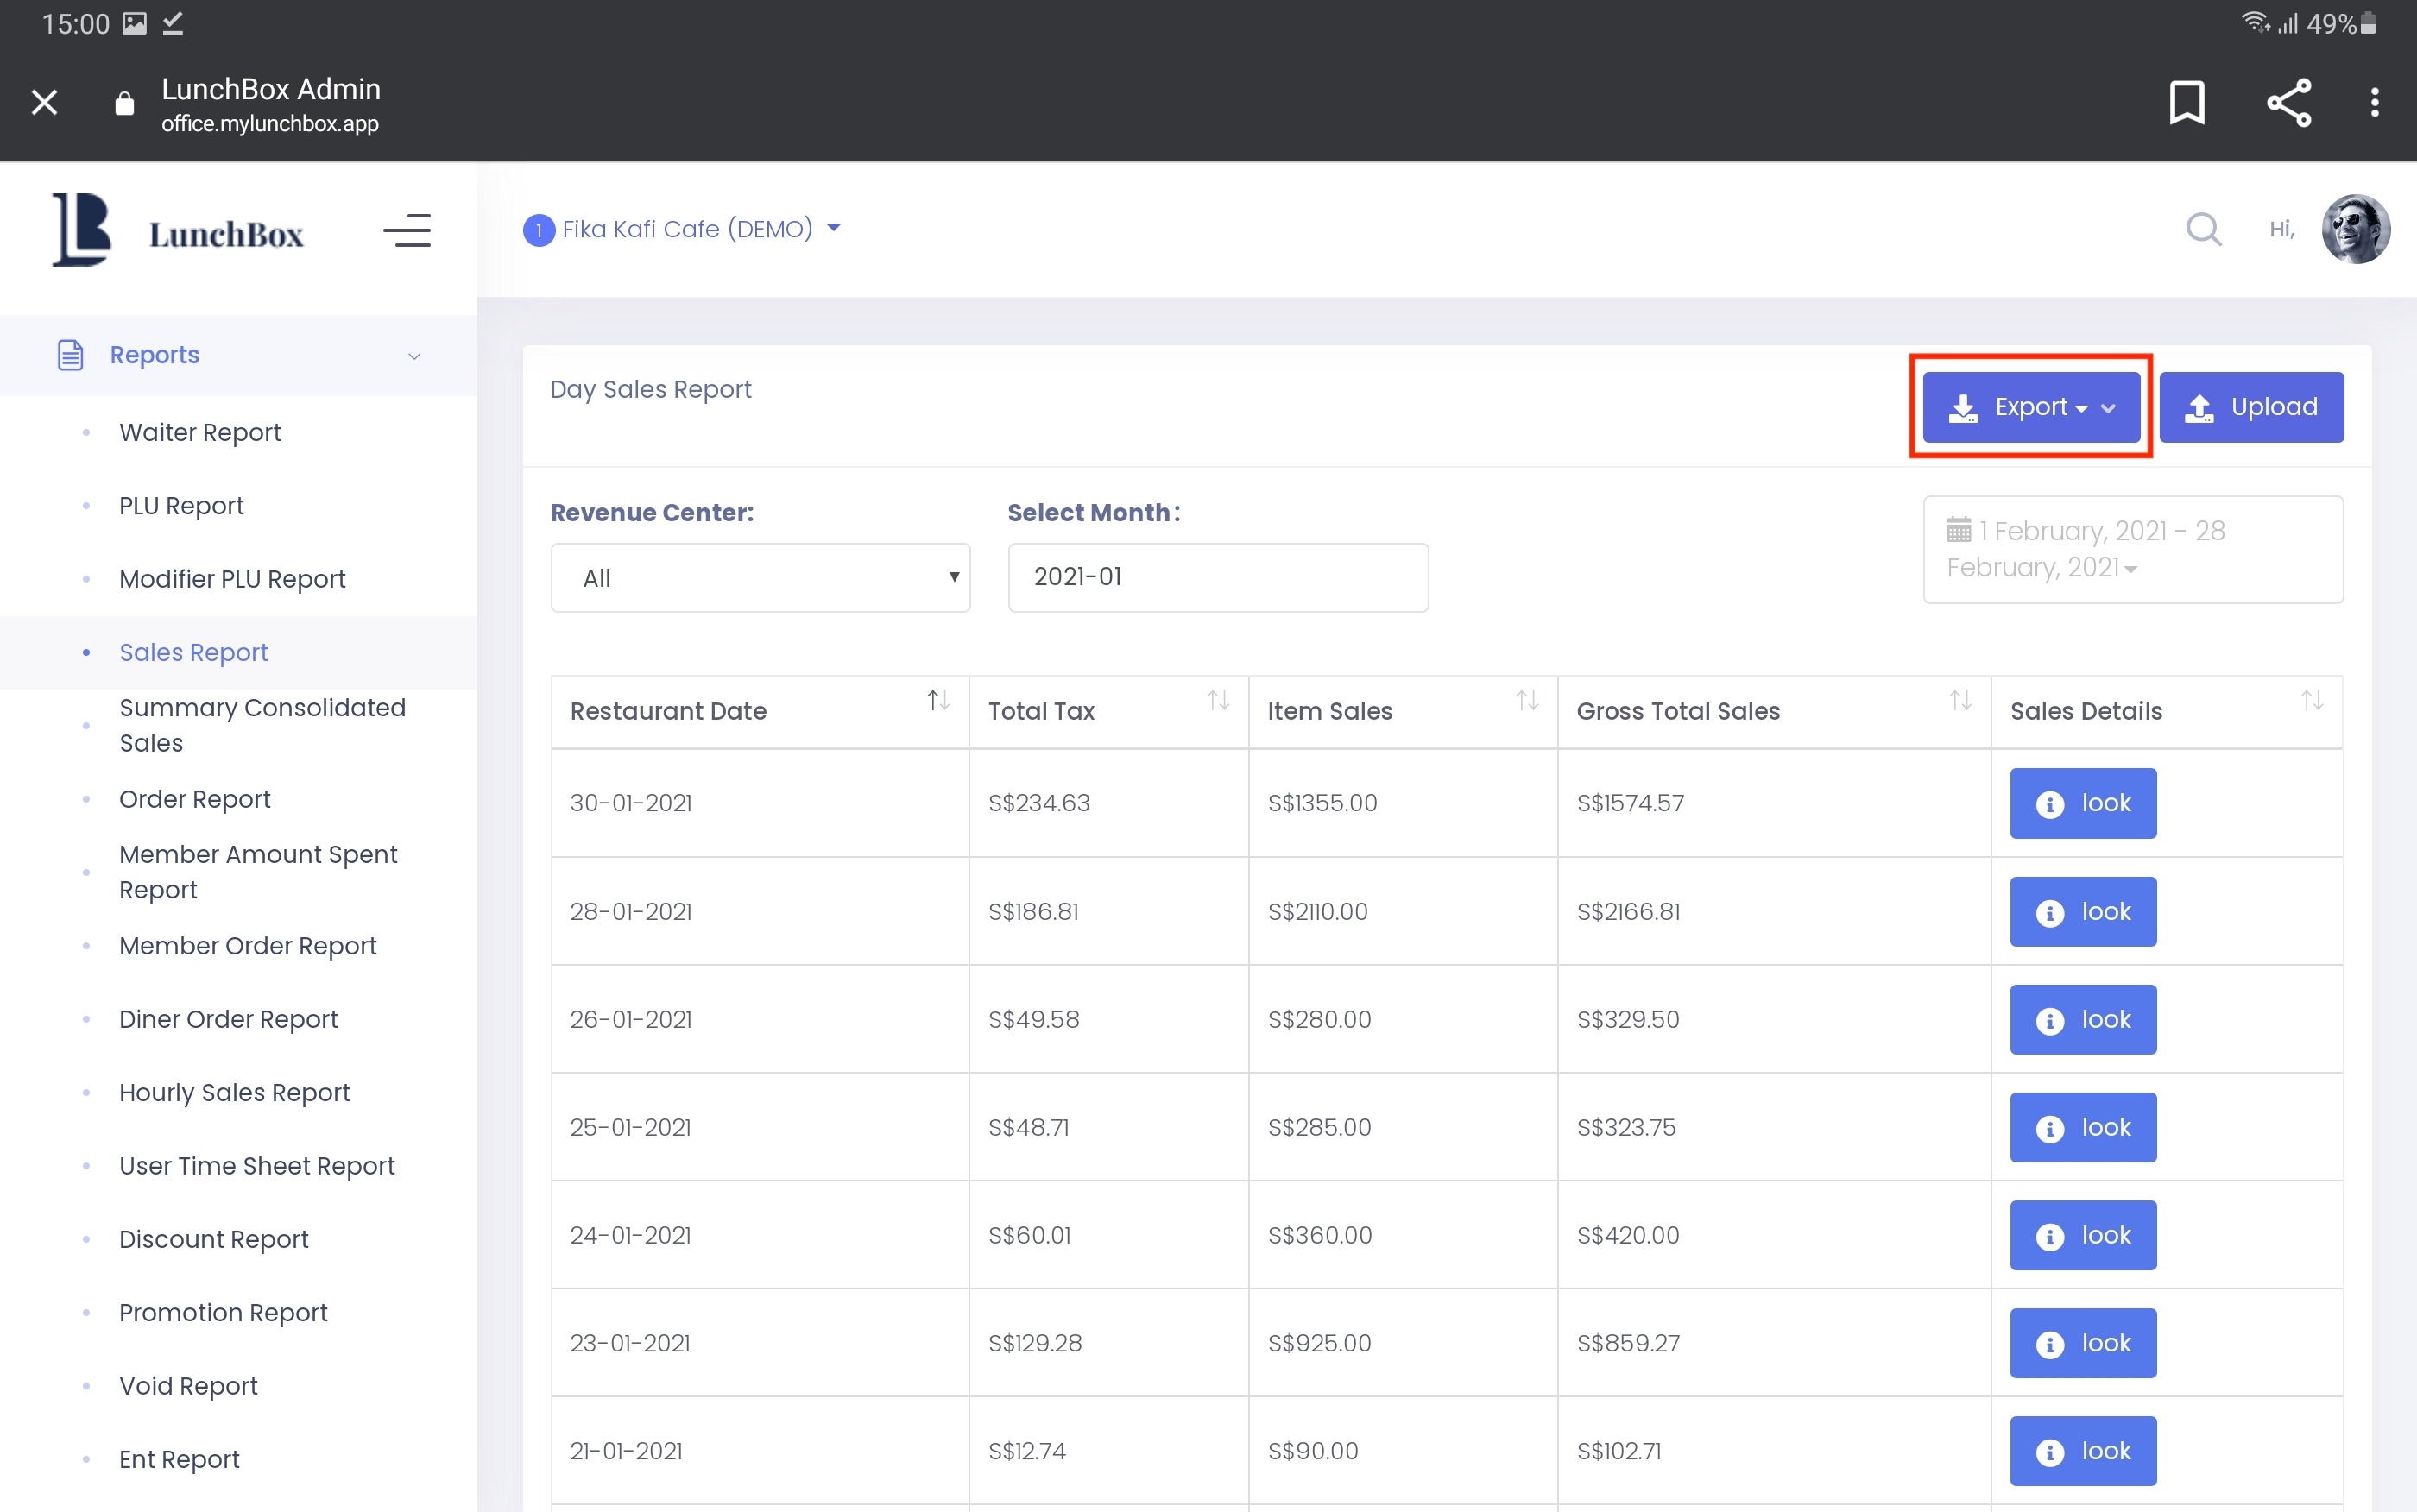Image resolution: width=2417 pixels, height=1512 pixels.
Task: Close the browser tab with X icon
Action: (44, 102)
